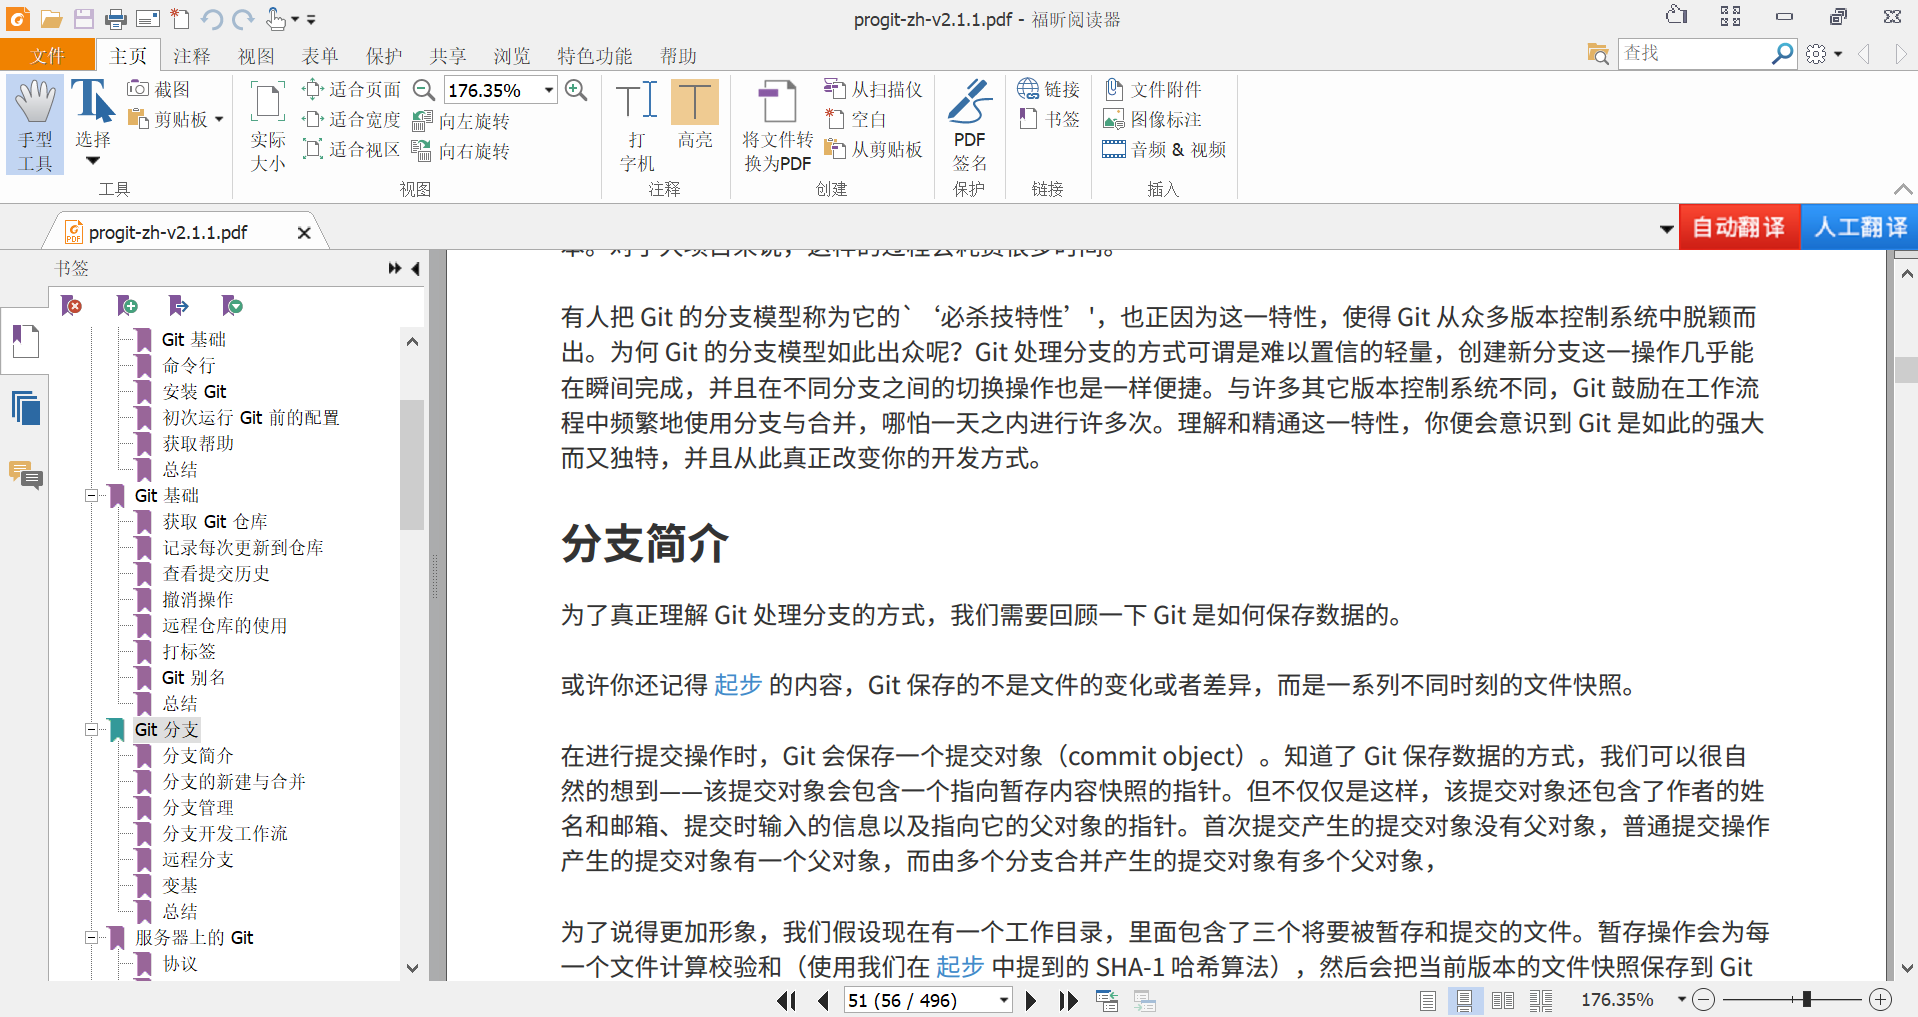Convert a file to PDF (将文件转换为PDF)
1918x1017 pixels.
click(x=778, y=126)
